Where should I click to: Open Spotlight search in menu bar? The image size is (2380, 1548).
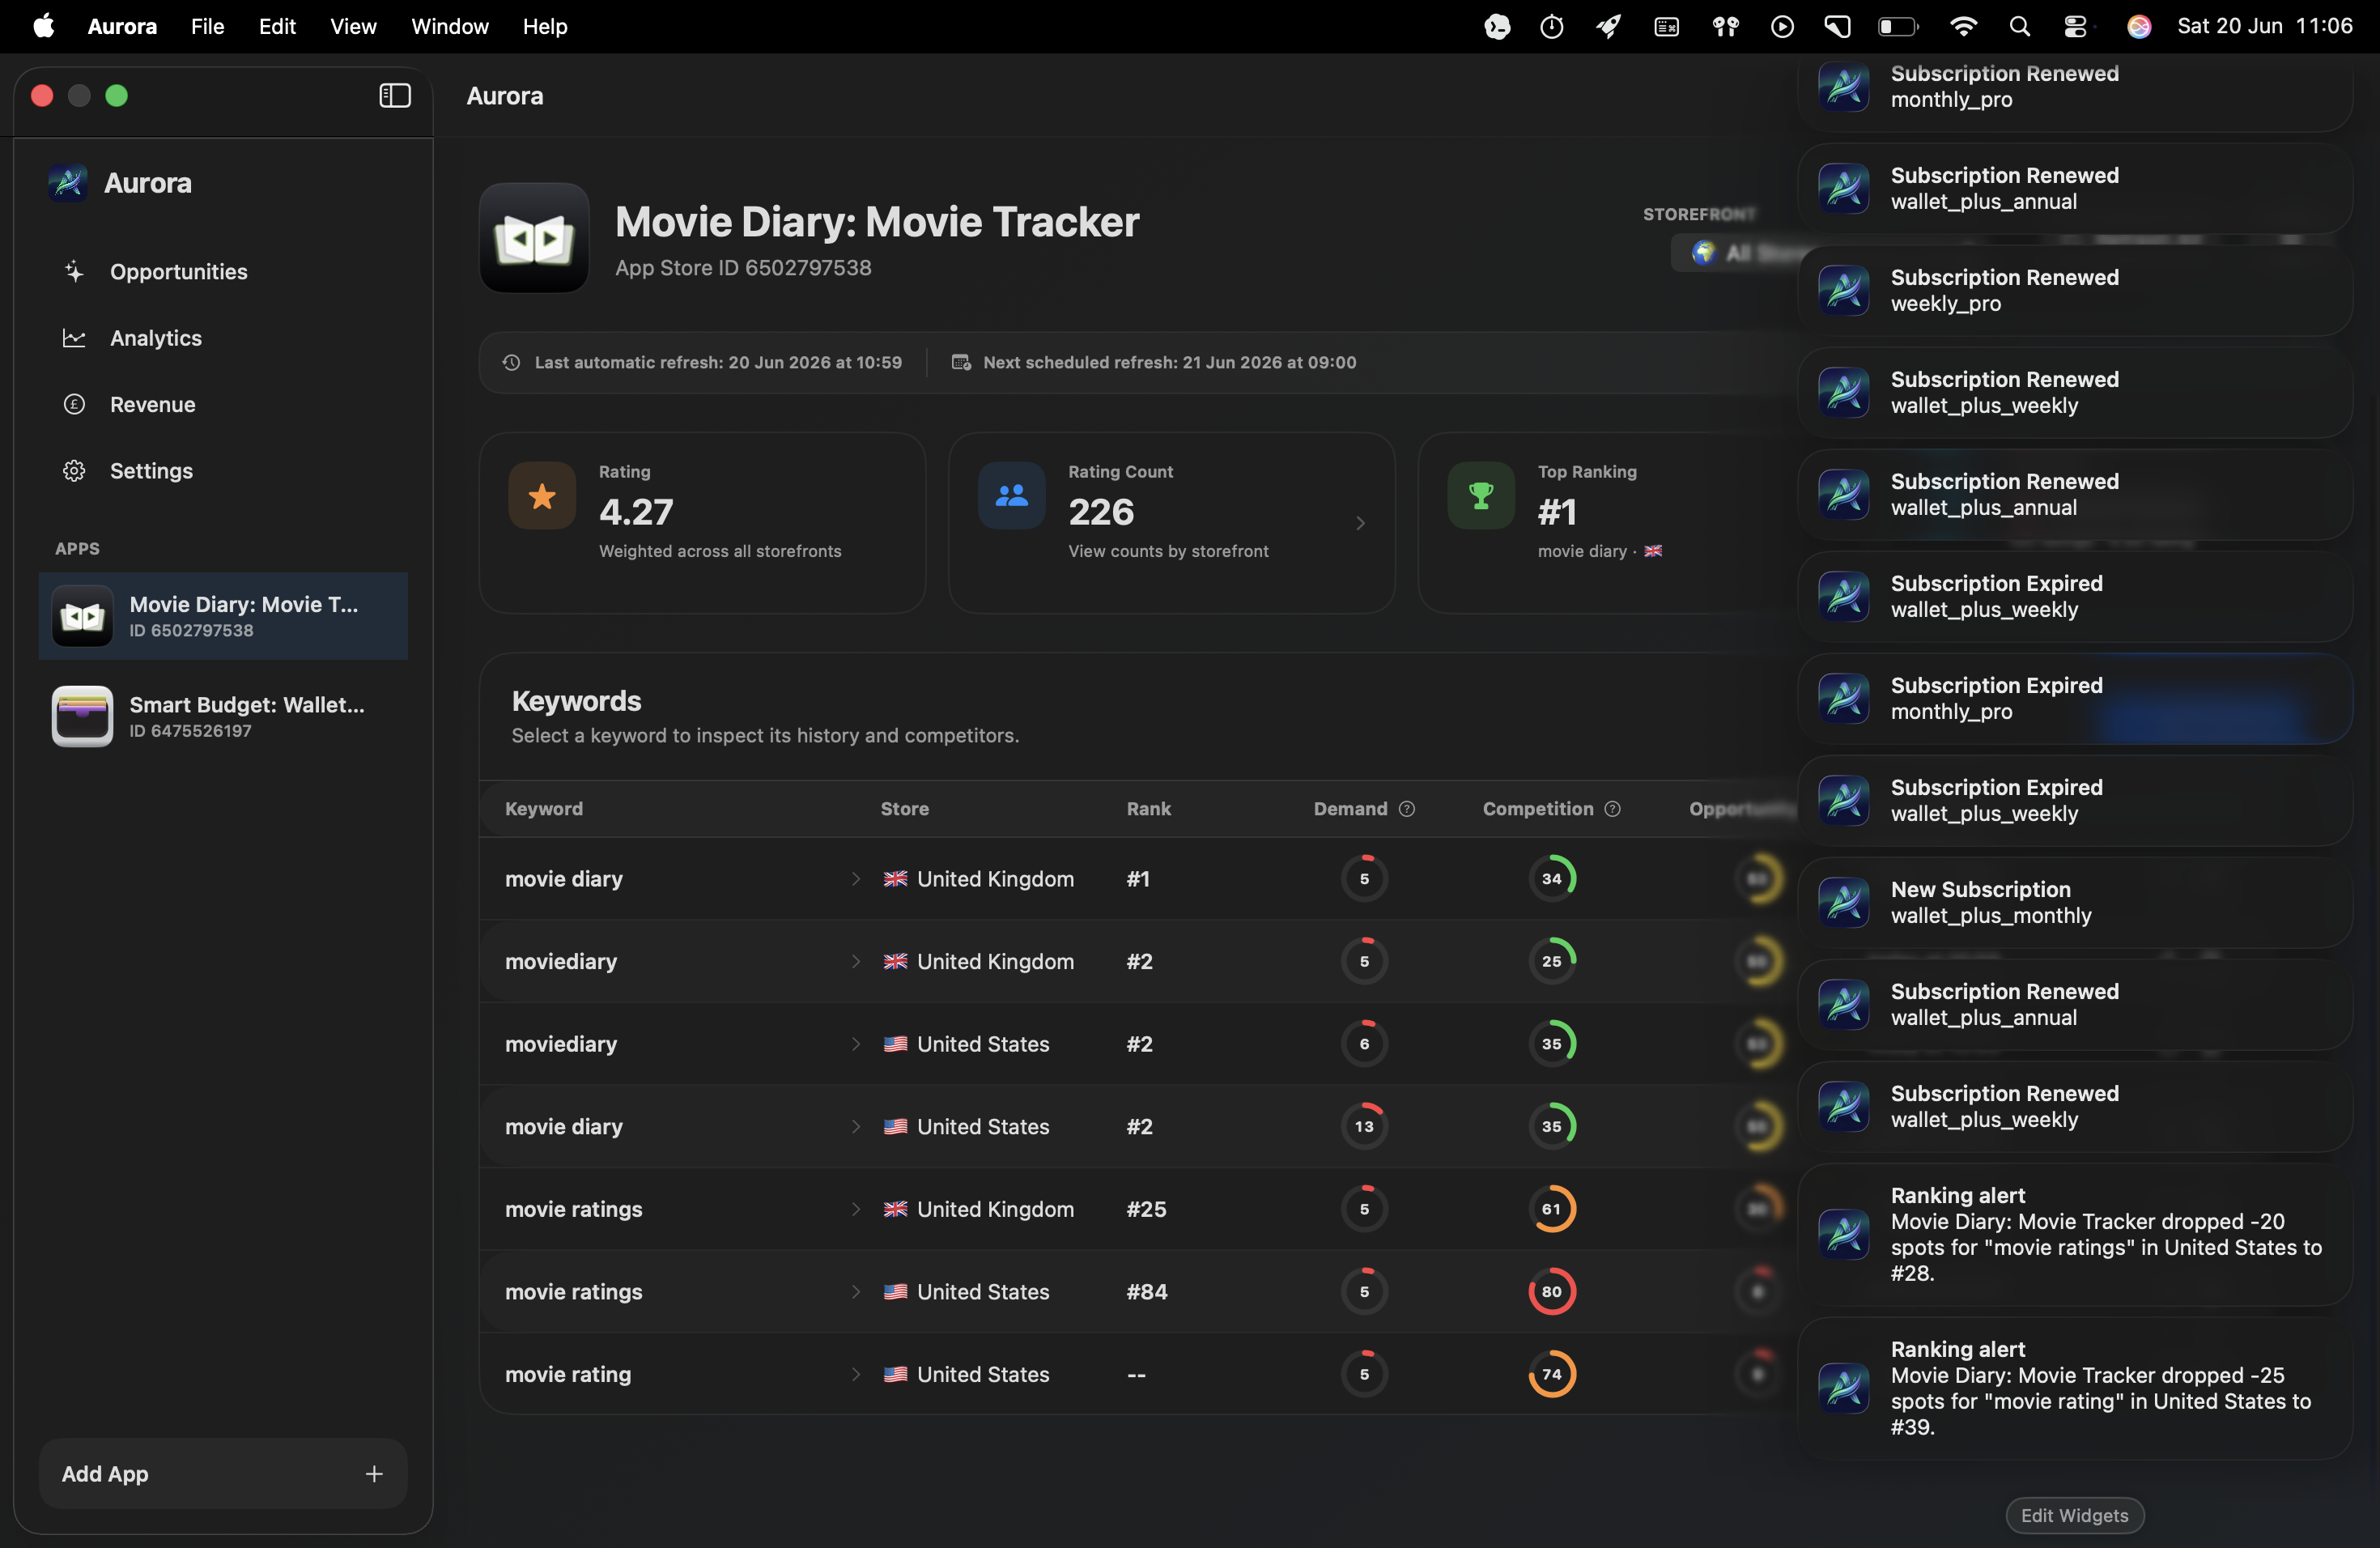click(2019, 27)
